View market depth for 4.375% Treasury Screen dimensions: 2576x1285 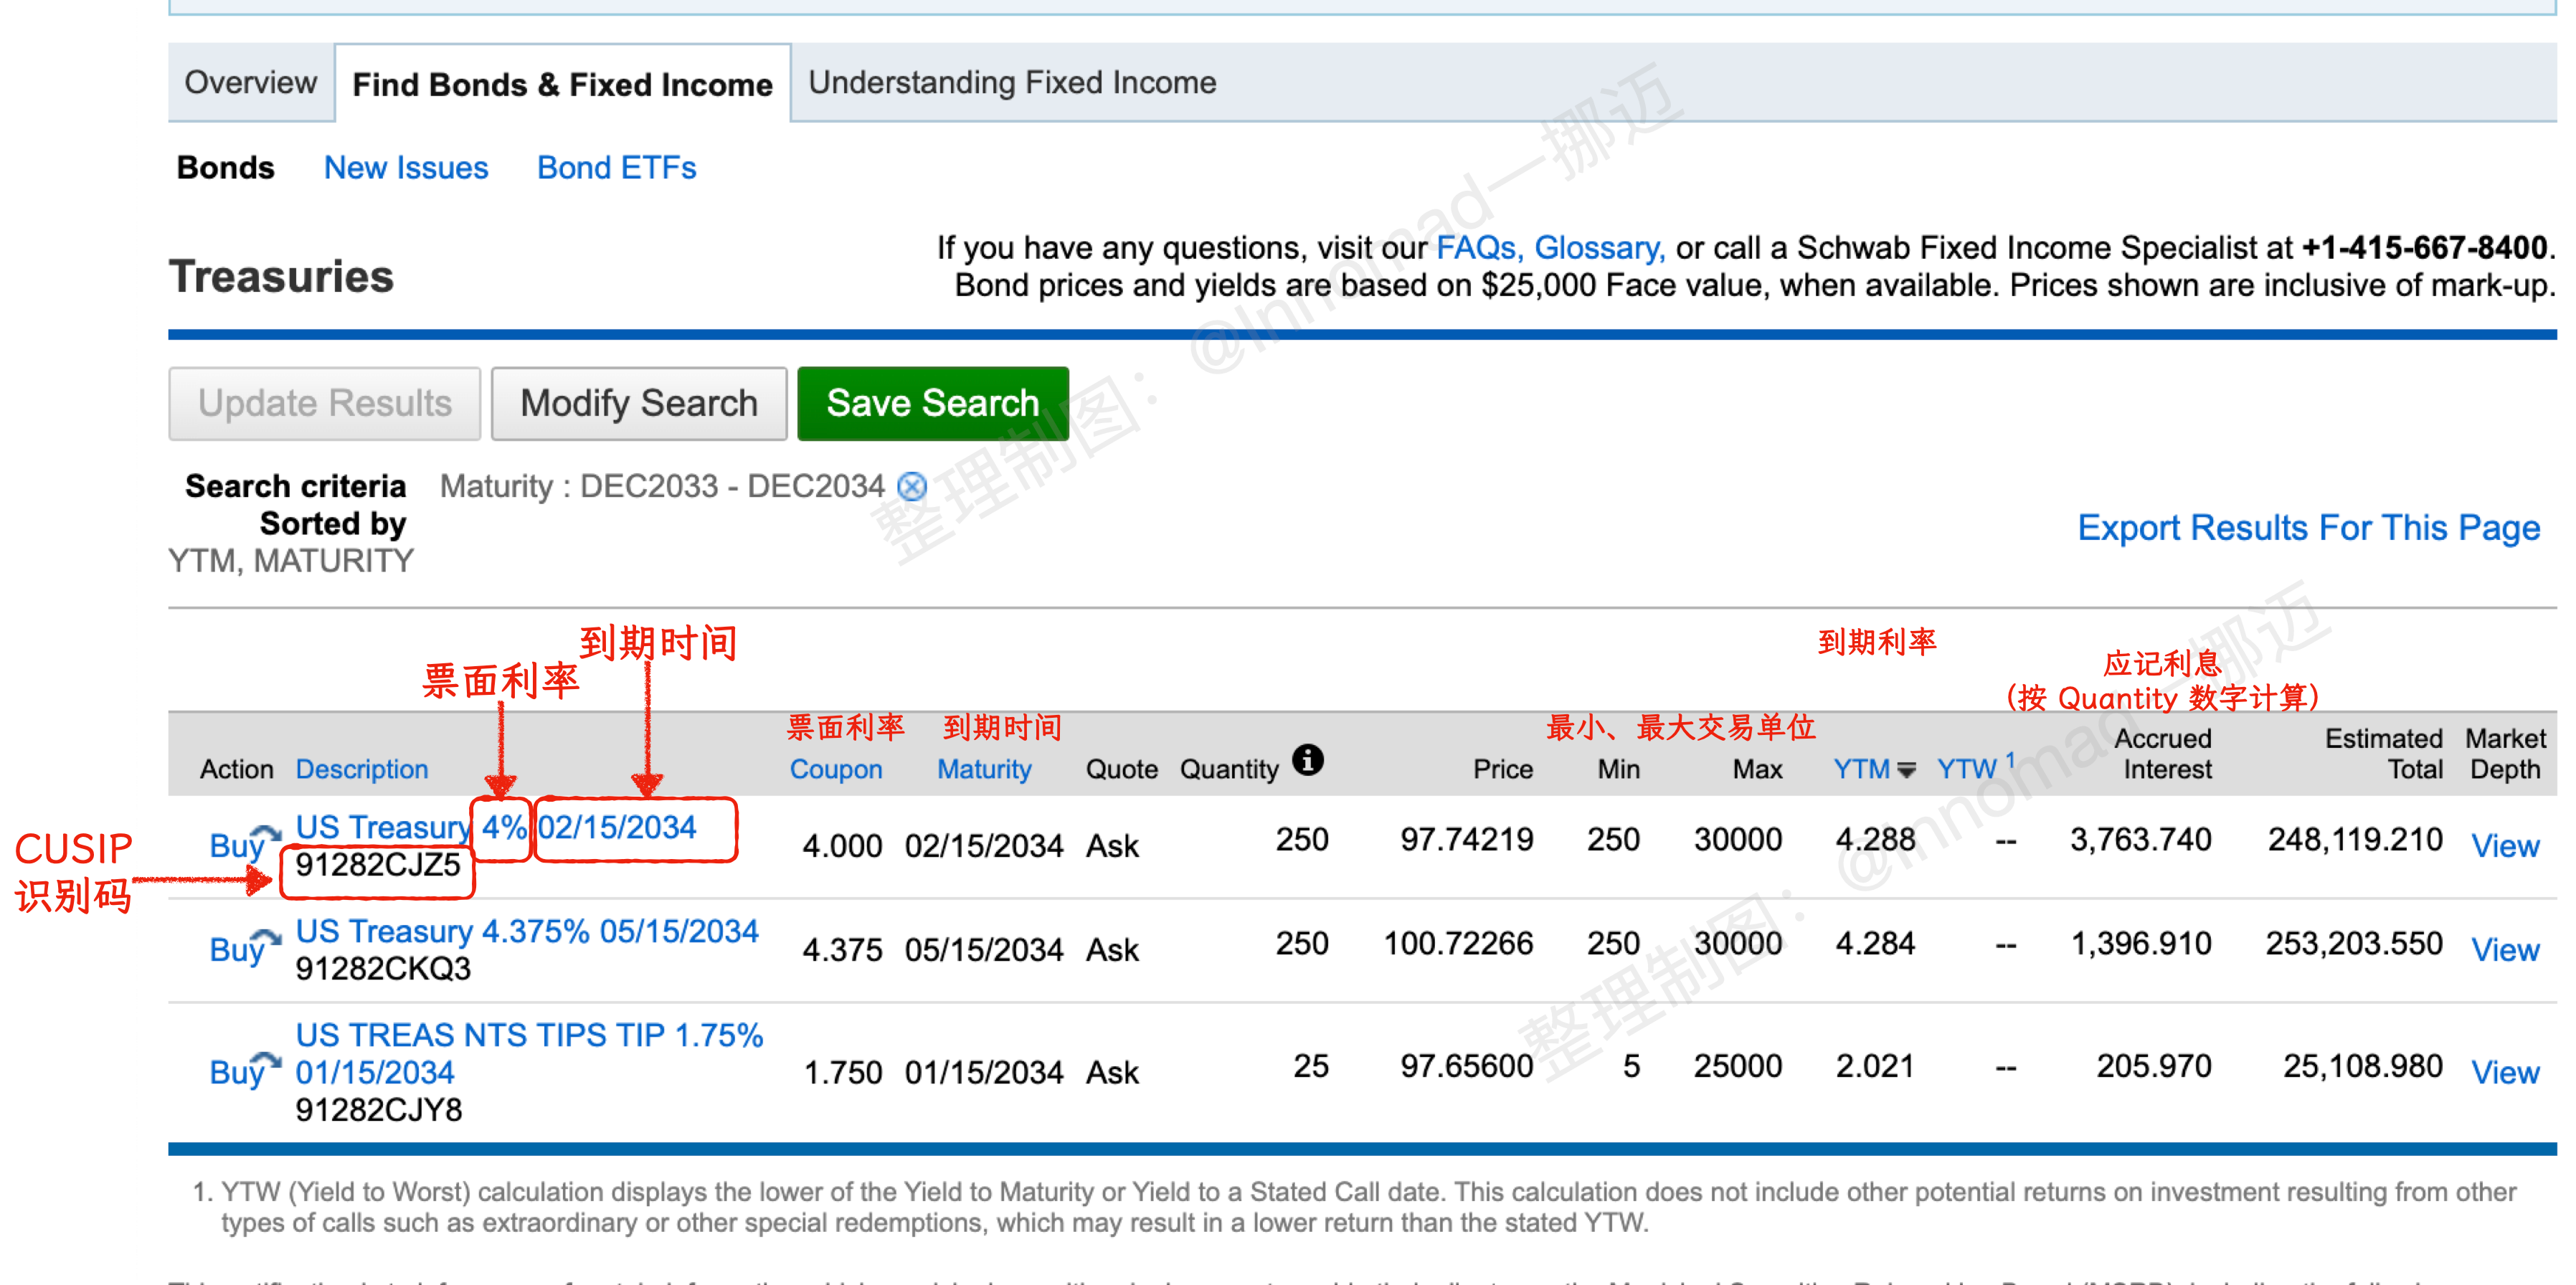pos(2504,949)
